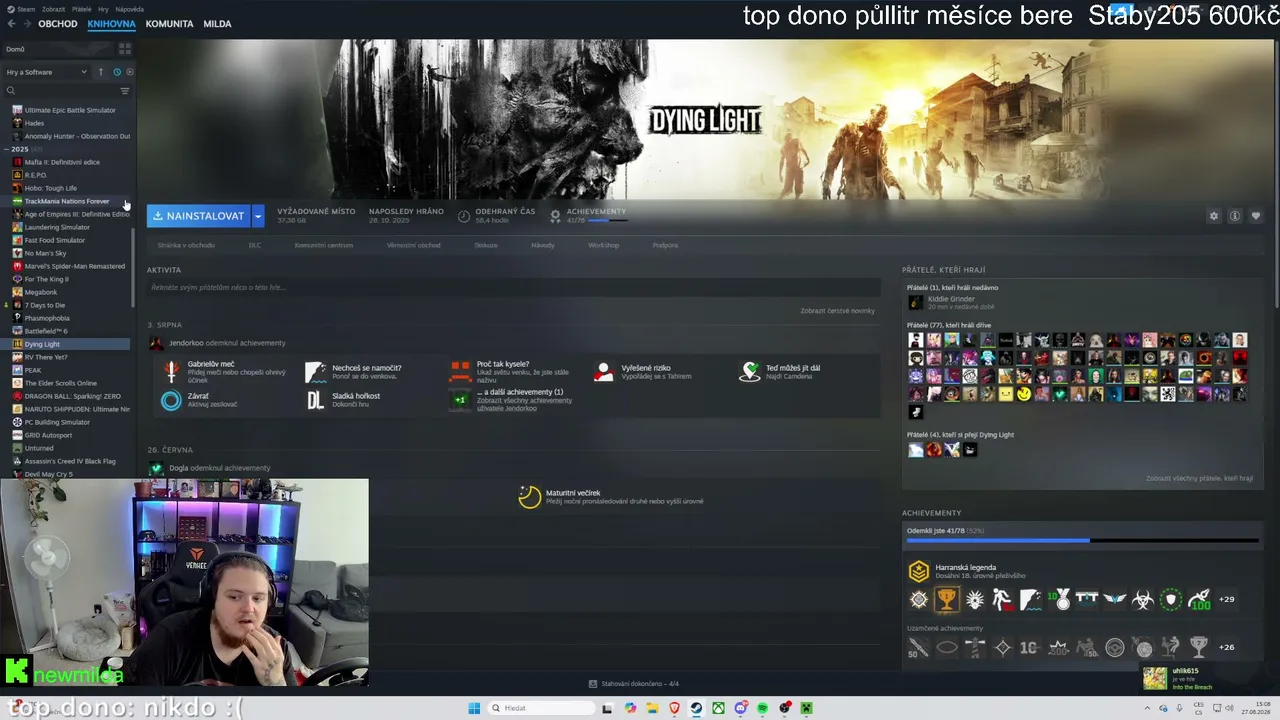This screenshot has width=1280, height=720.
Task: Click the Závrať achievement icon
Action: (x=172, y=400)
